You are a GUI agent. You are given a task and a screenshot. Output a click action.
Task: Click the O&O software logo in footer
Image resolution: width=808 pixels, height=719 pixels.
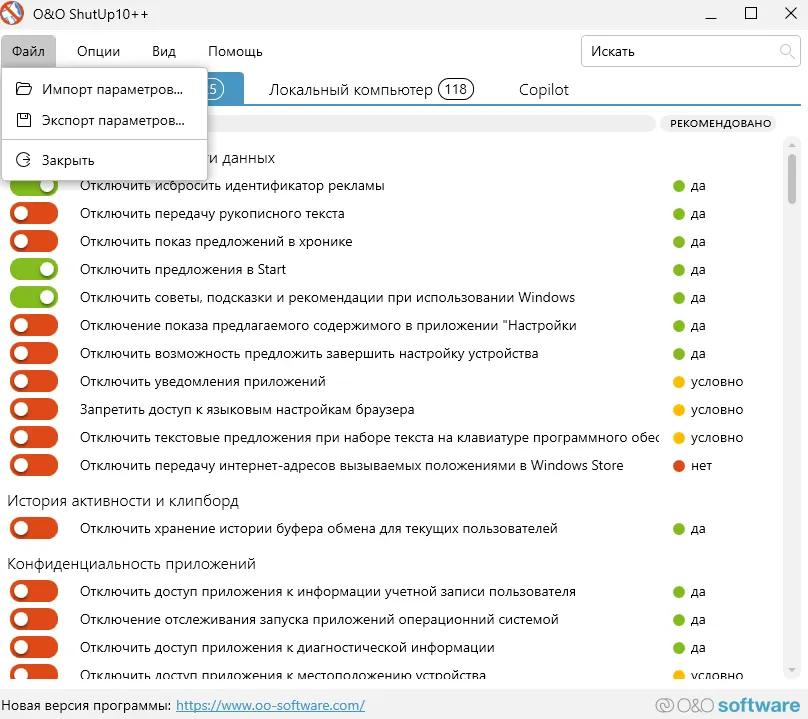point(728,705)
